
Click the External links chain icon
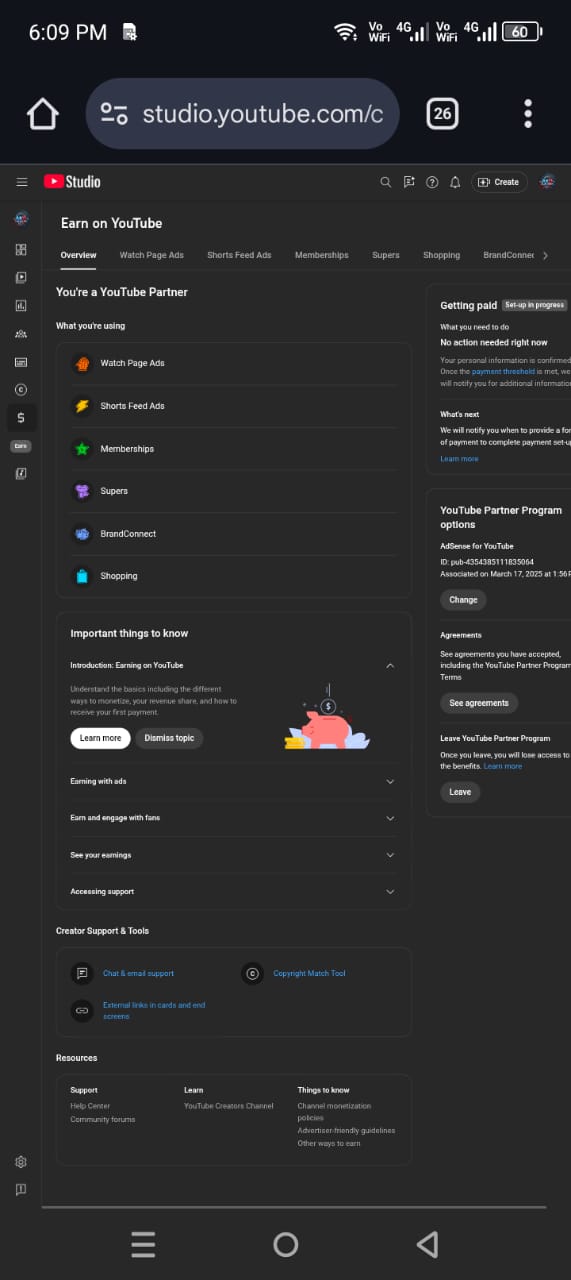pyautogui.click(x=82, y=1010)
